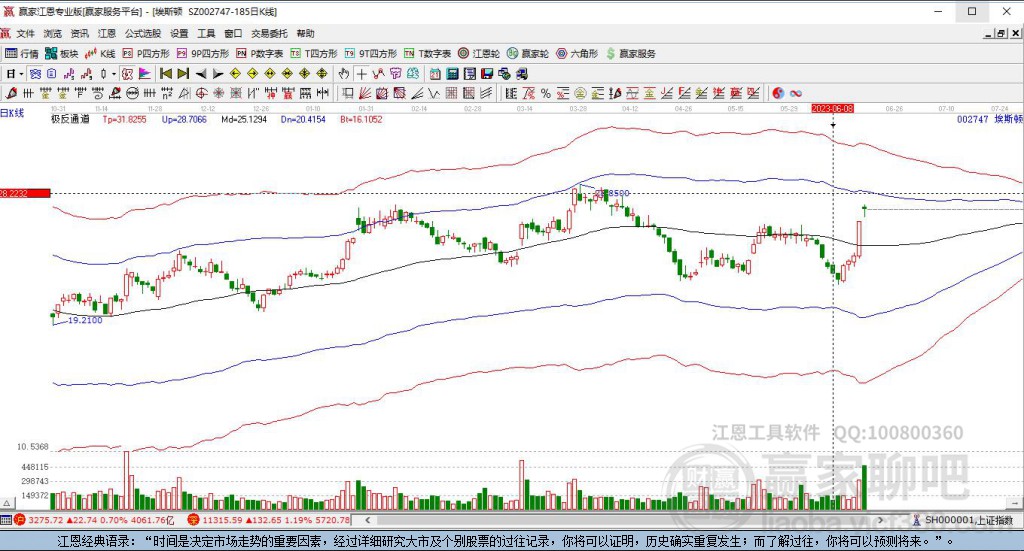Viewport: 1024px width, 551px height.
Task: Open the 六角形 hexagon tool
Action: pos(577,54)
